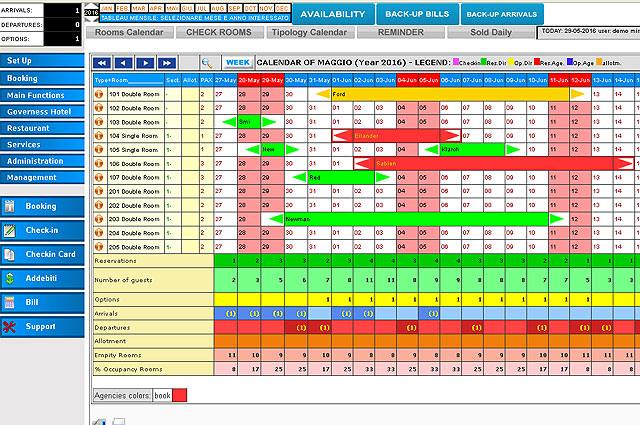
Task: Open info icon for 203 Double Room
Action: pos(99,219)
